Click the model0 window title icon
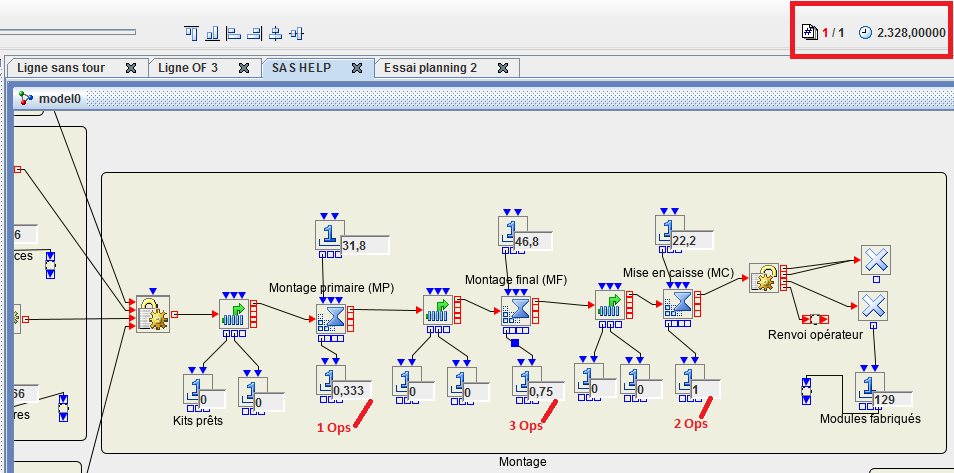 coord(26,98)
